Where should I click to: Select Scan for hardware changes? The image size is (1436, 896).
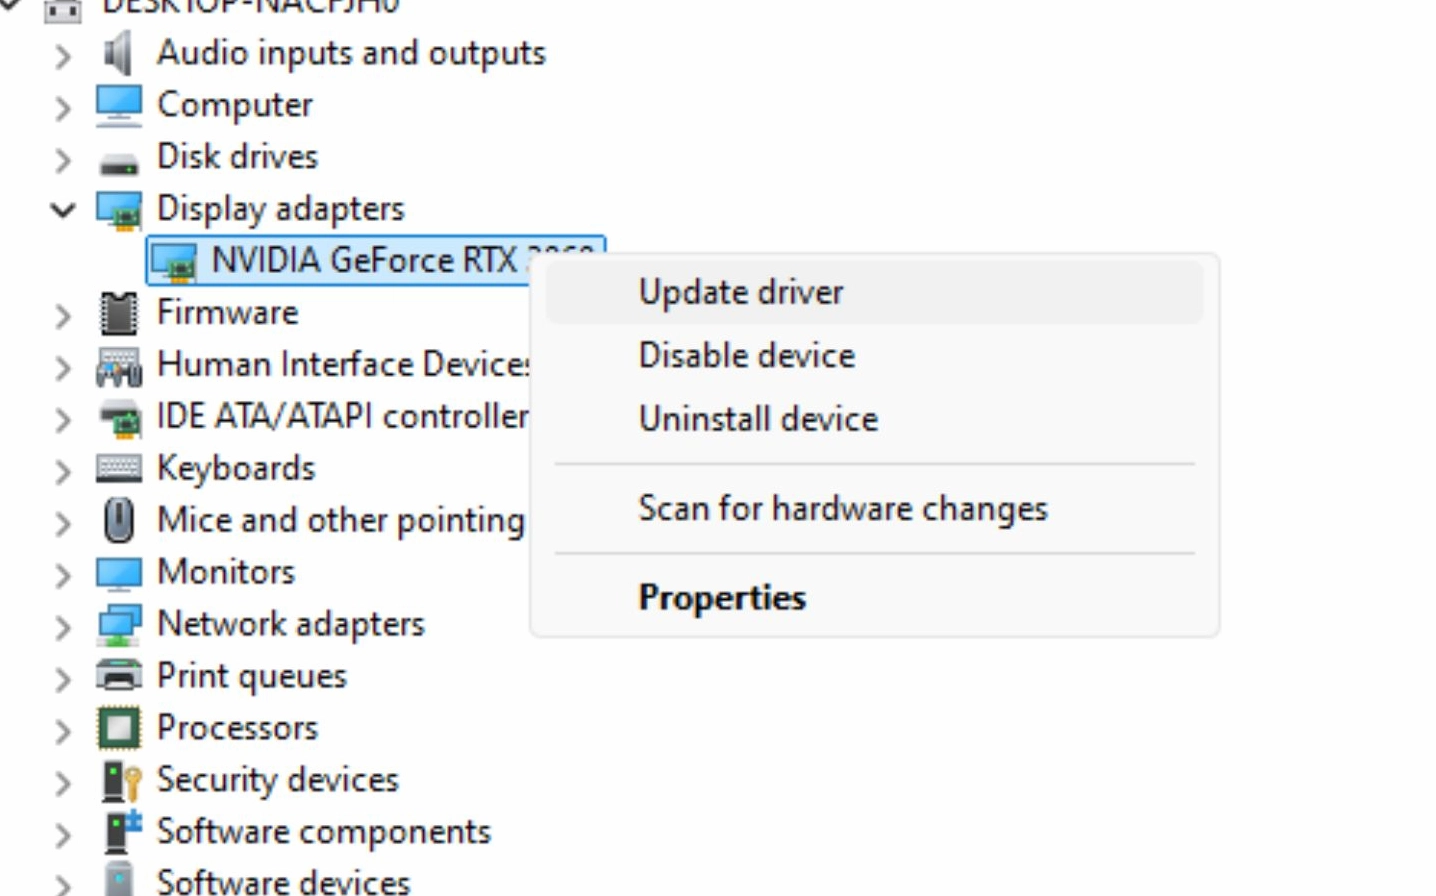(x=843, y=509)
